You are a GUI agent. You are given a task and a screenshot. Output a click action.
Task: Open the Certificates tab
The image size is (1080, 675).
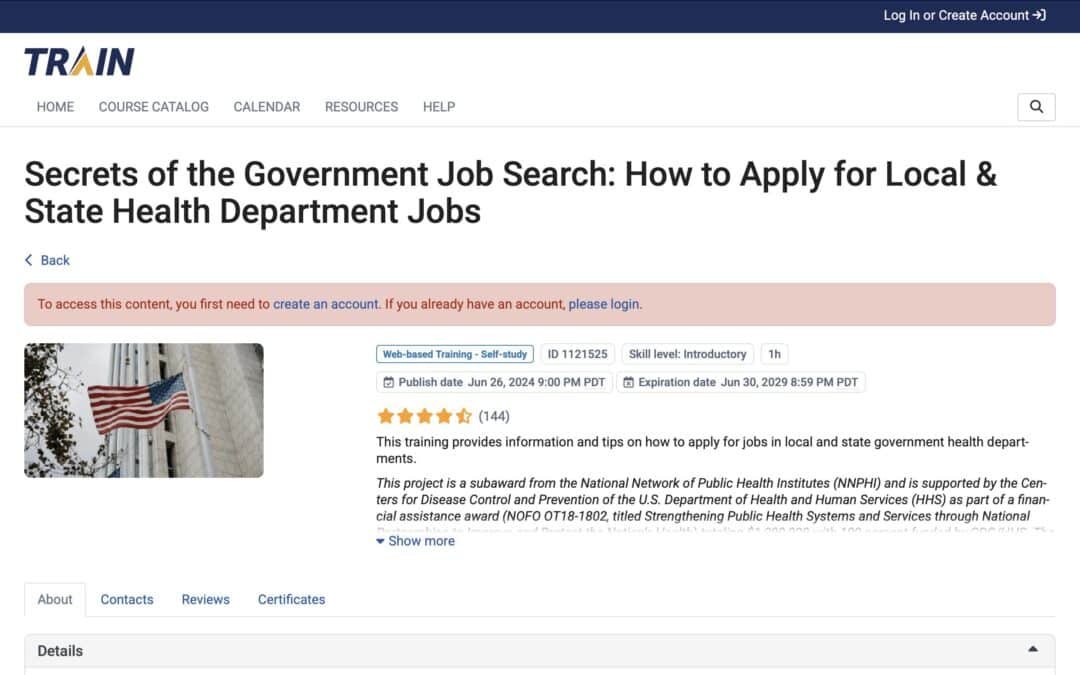click(291, 599)
